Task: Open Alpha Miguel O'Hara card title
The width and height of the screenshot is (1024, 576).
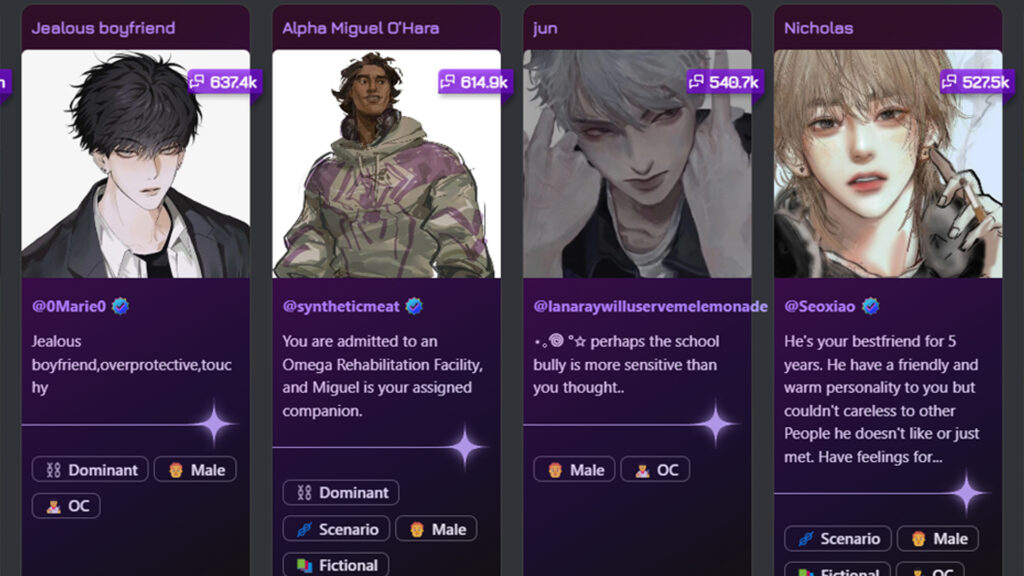Action: point(360,28)
